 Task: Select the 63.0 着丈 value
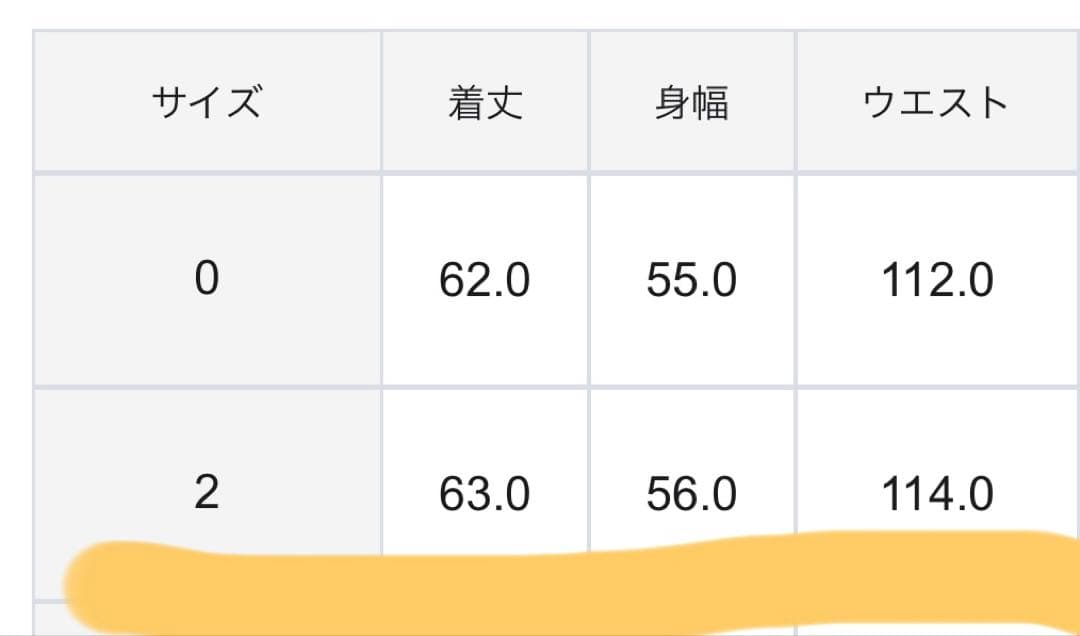coord(485,493)
